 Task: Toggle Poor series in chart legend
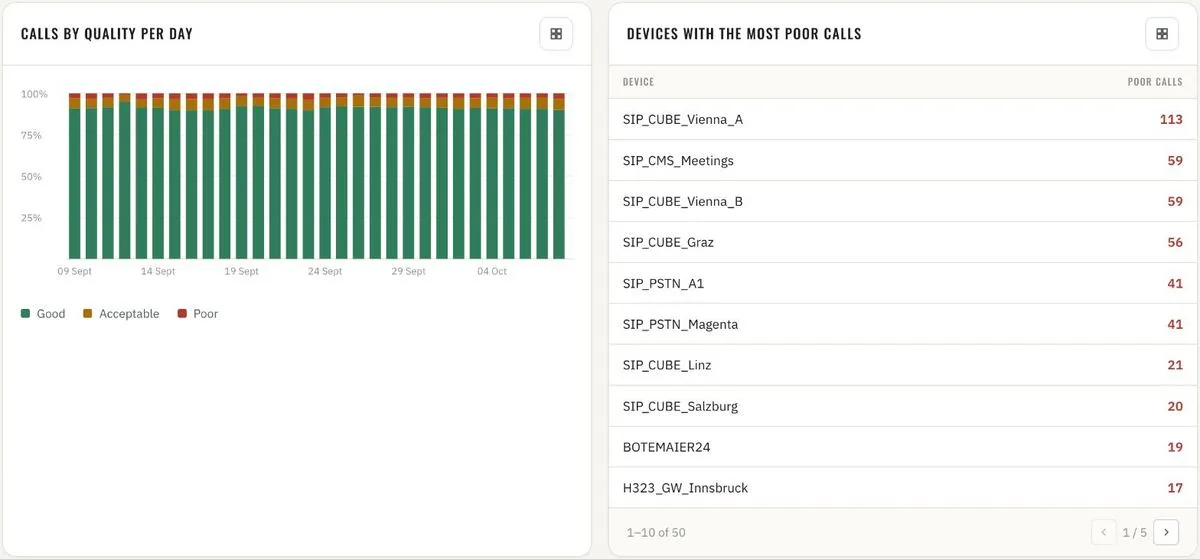click(x=197, y=314)
